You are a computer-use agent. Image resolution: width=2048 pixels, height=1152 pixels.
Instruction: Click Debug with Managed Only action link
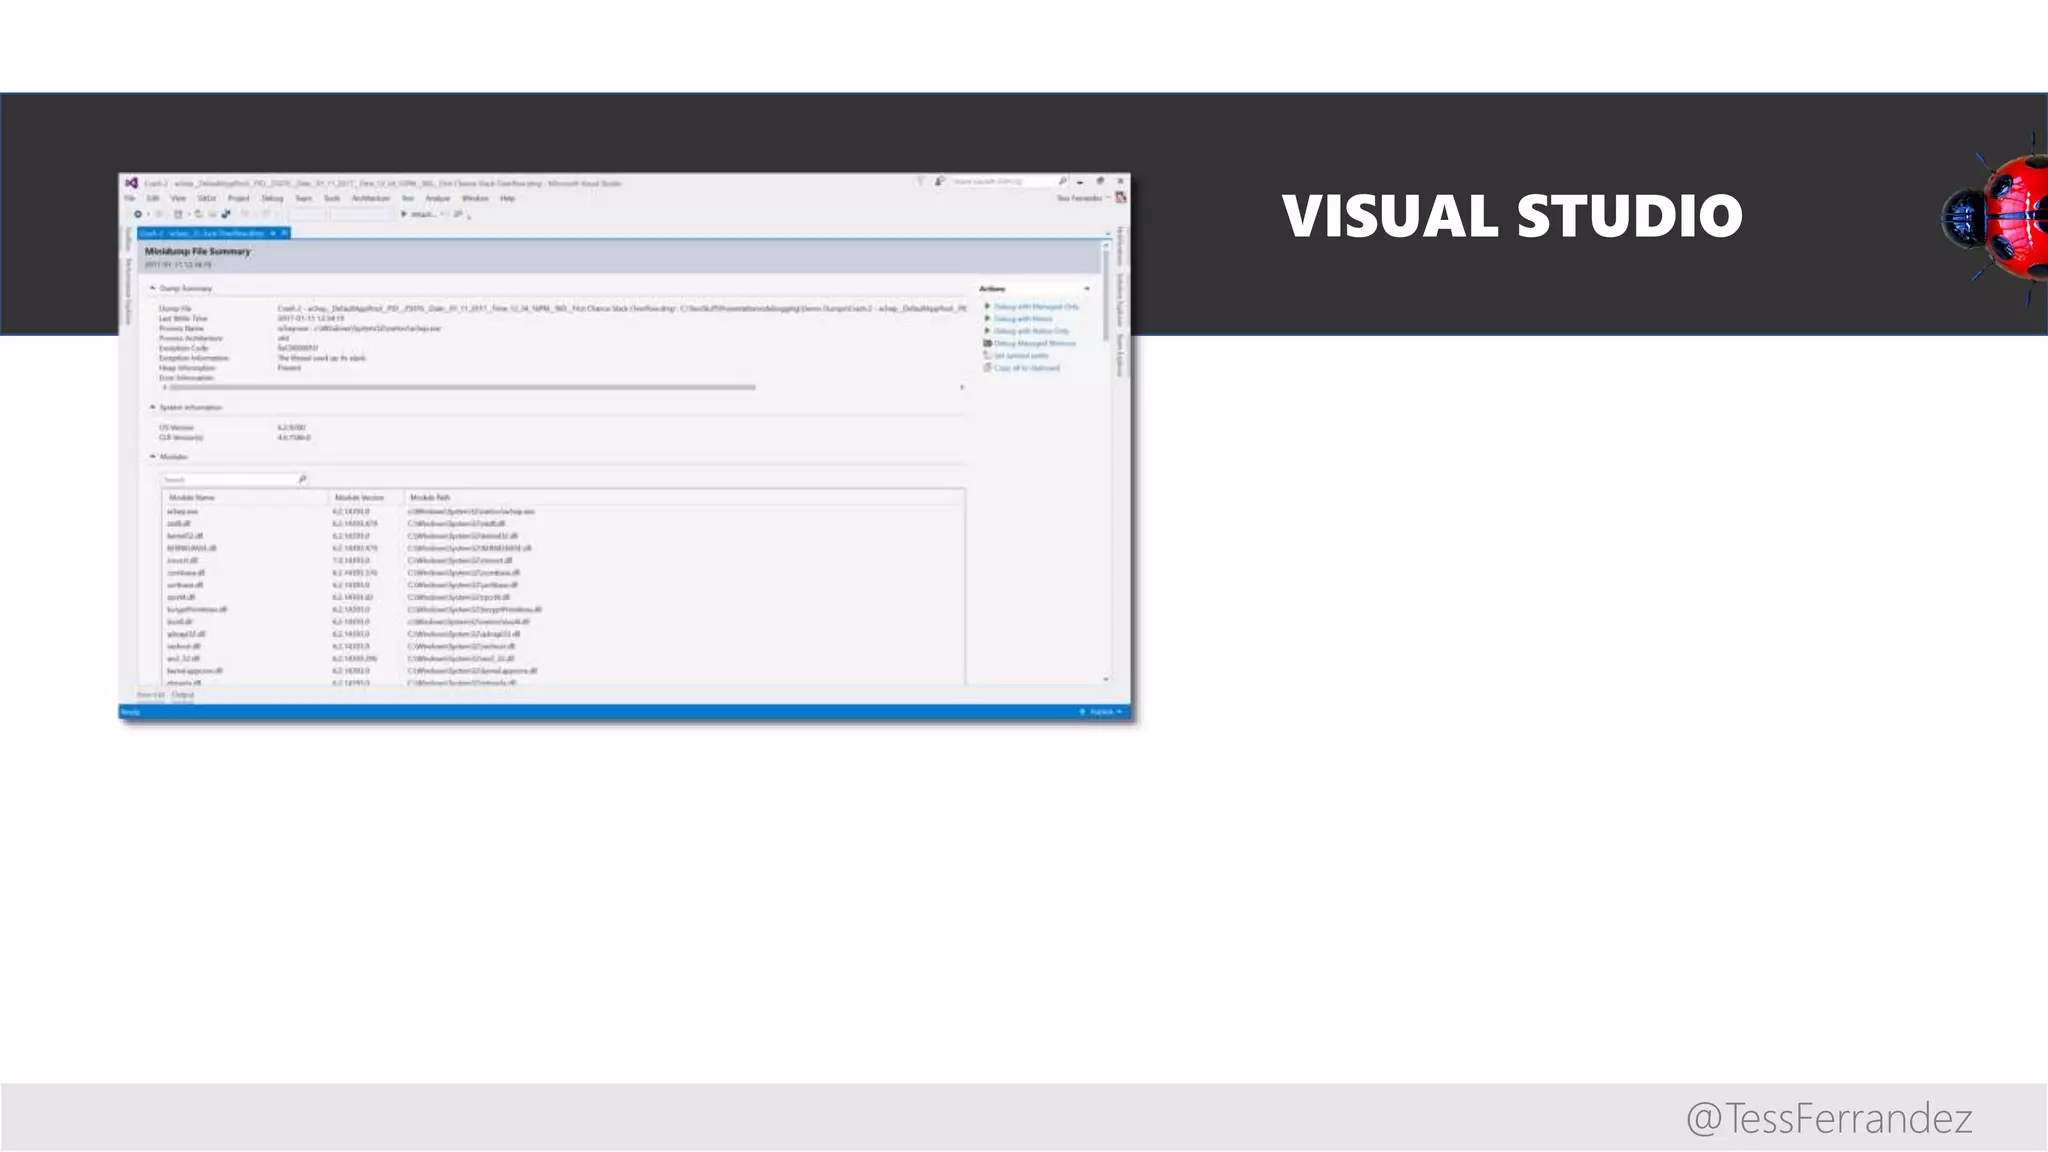(x=1036, y=307)
